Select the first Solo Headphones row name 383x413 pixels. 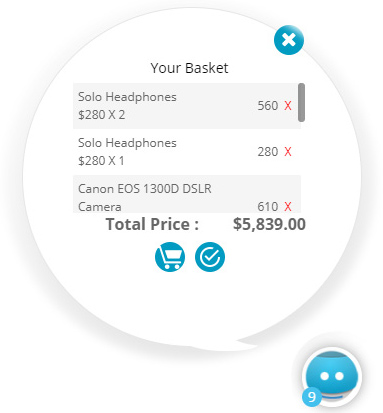127,97
